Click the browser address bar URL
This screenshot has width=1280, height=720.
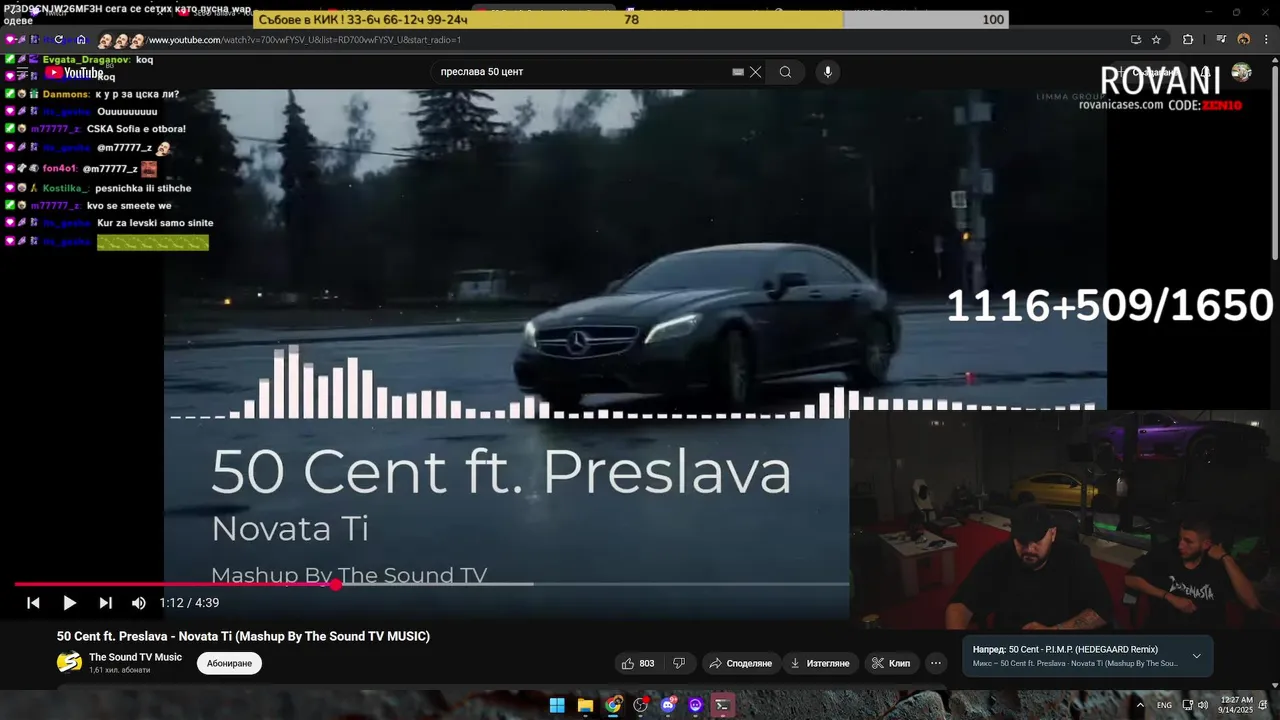point(304,40)
